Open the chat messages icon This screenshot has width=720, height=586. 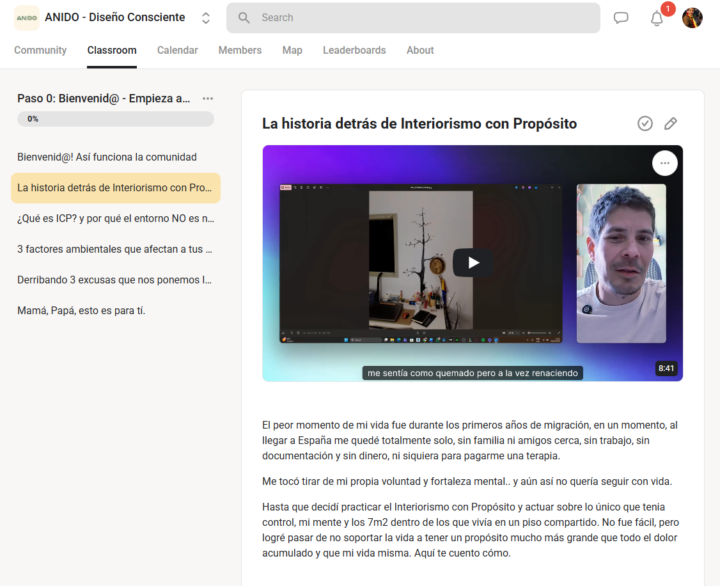pyautogui.click(x=621, y=18)
